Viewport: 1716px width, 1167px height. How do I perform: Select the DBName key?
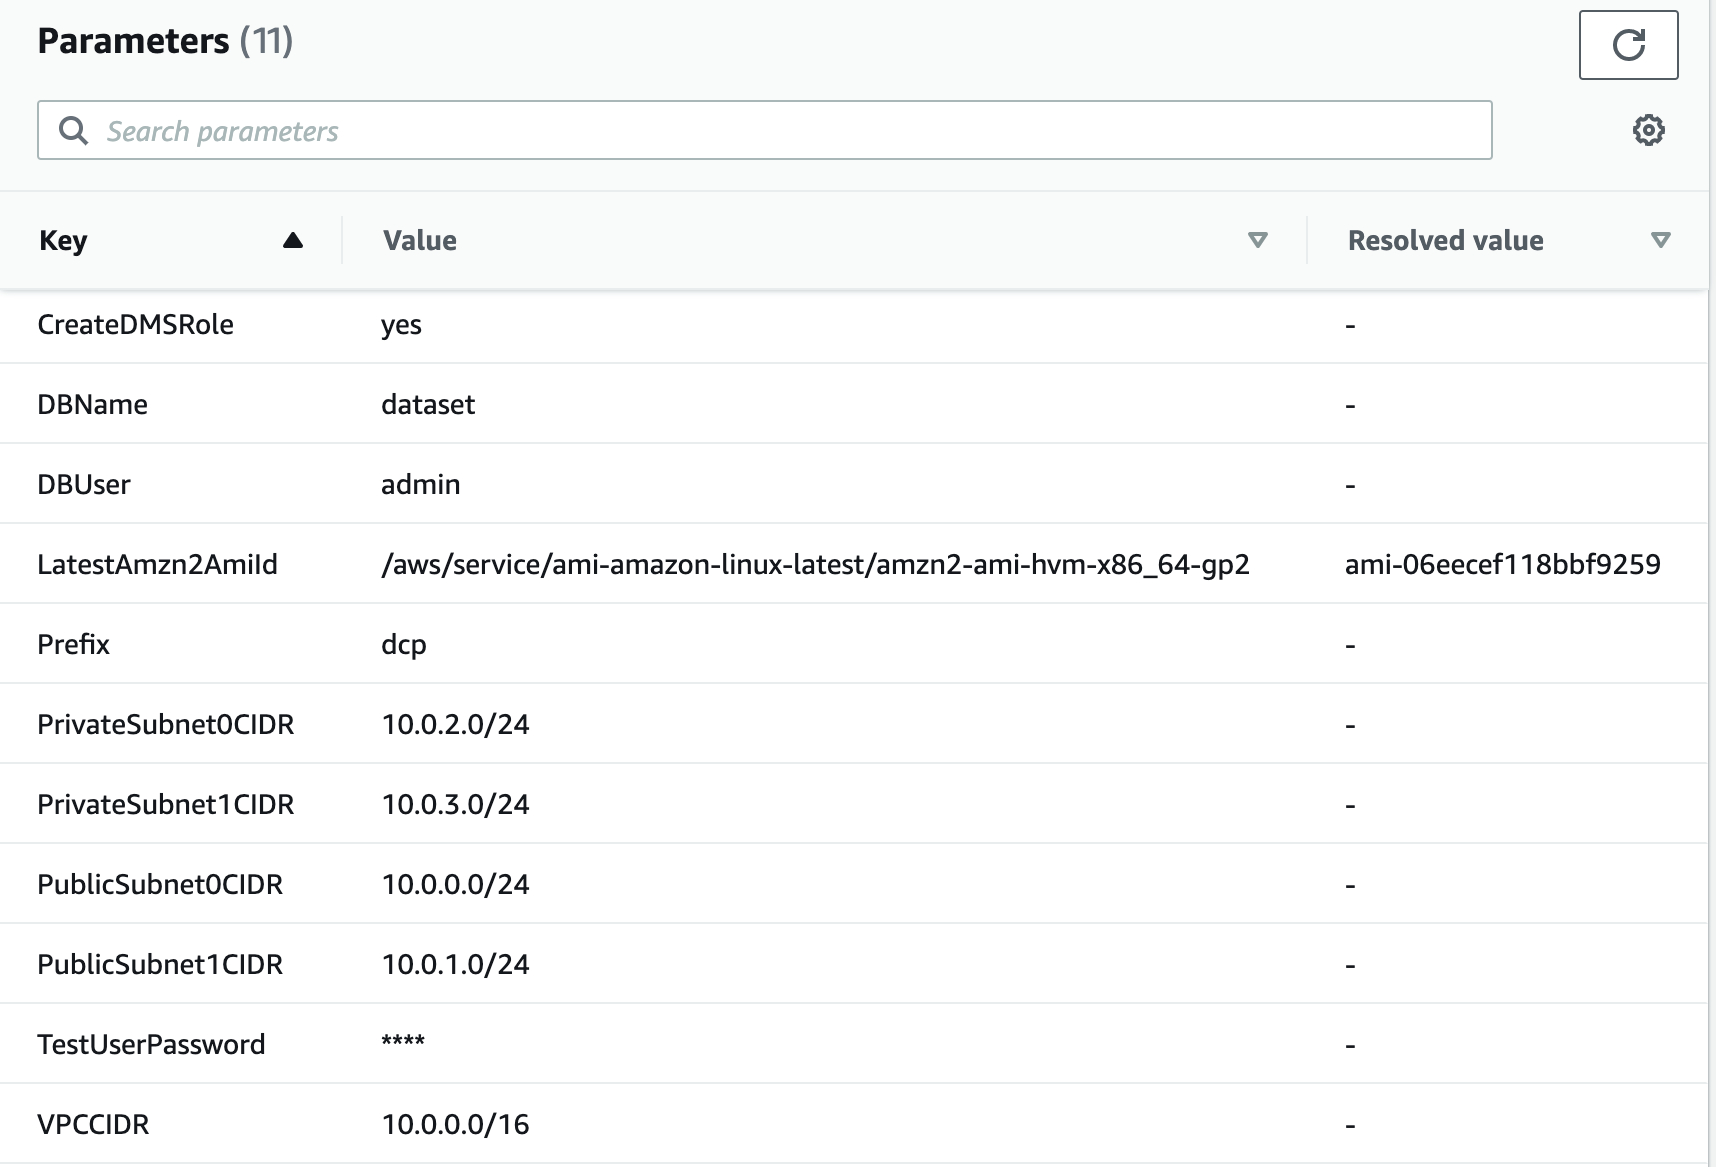92,404
